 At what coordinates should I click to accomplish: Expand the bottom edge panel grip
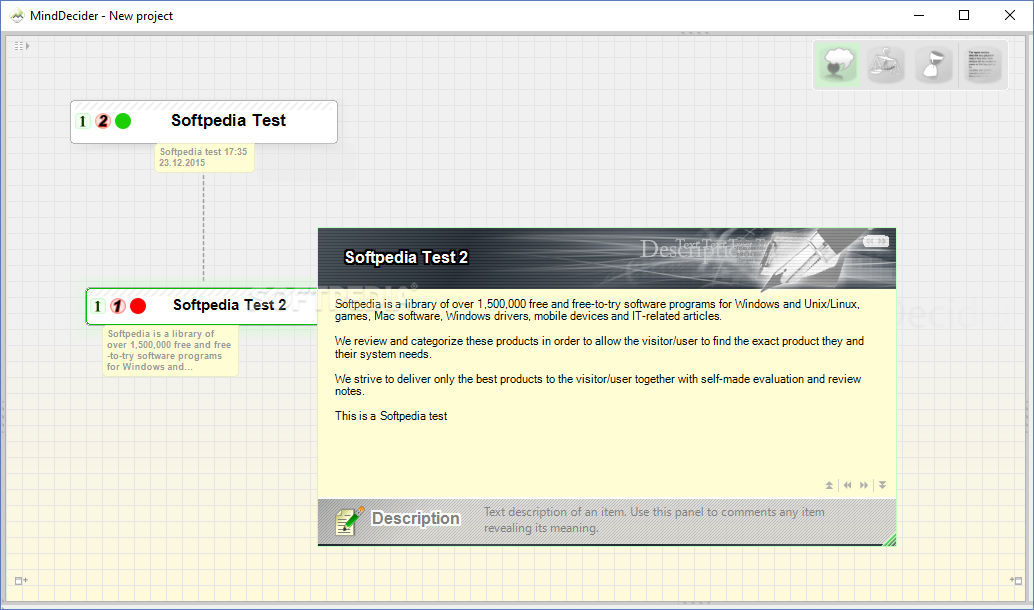(694, 603)
